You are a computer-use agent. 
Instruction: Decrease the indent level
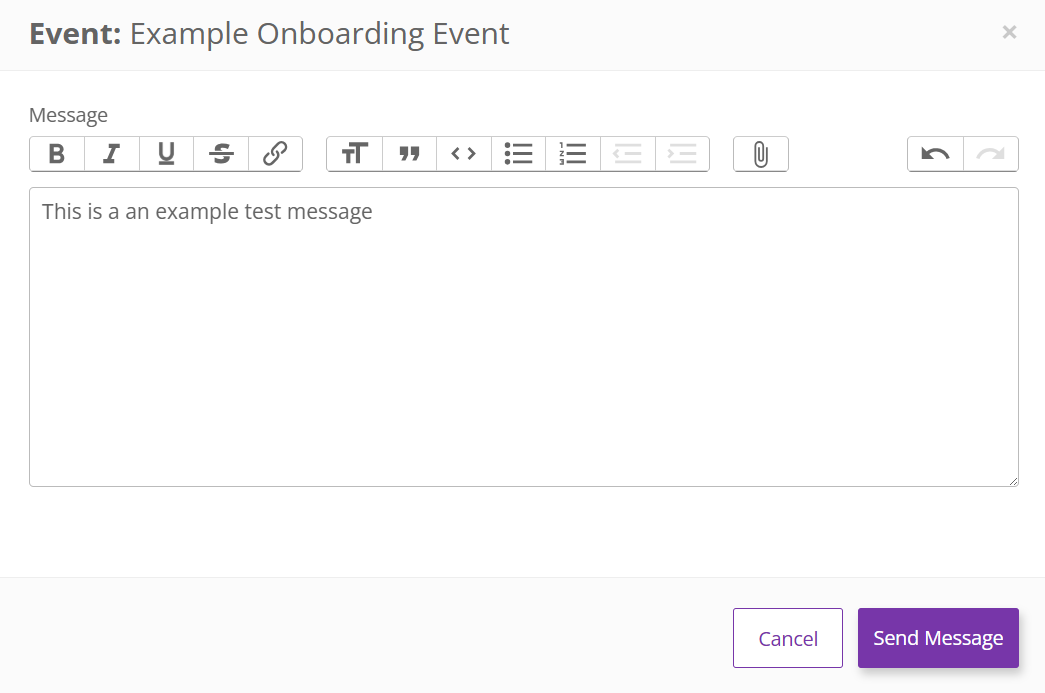tap(627, 154)
